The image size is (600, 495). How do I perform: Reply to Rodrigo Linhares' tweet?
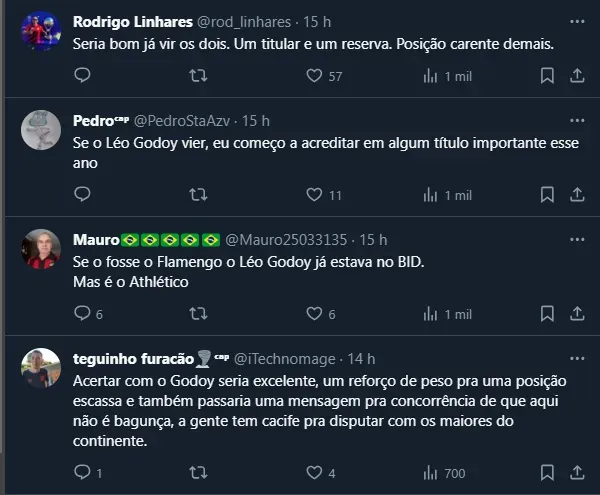pos(83,75)
